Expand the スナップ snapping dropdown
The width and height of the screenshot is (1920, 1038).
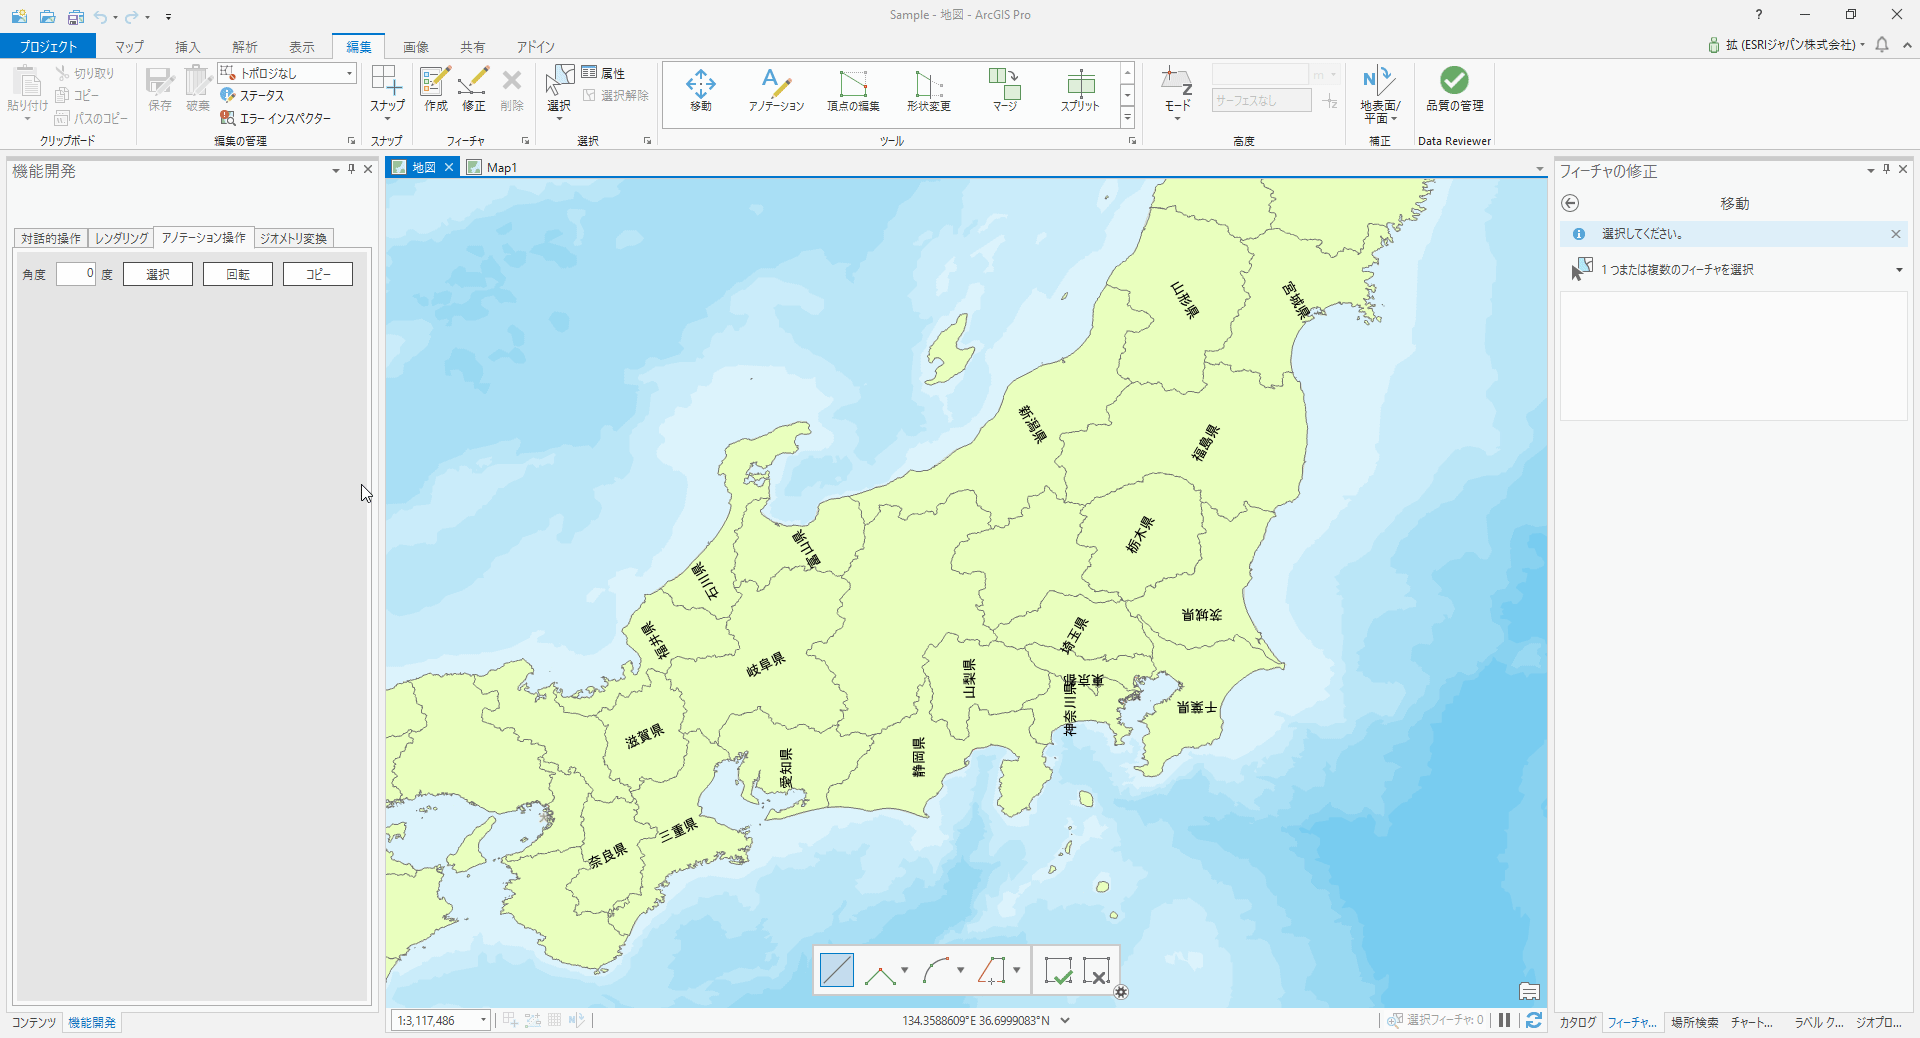387,119
